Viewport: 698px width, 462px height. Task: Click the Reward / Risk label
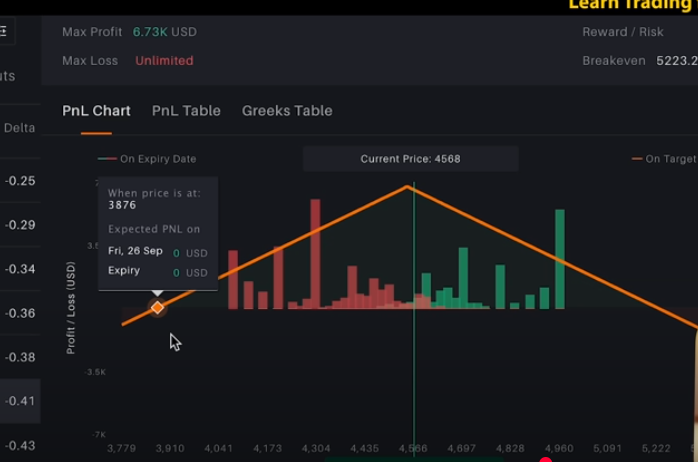coord(623,32)
